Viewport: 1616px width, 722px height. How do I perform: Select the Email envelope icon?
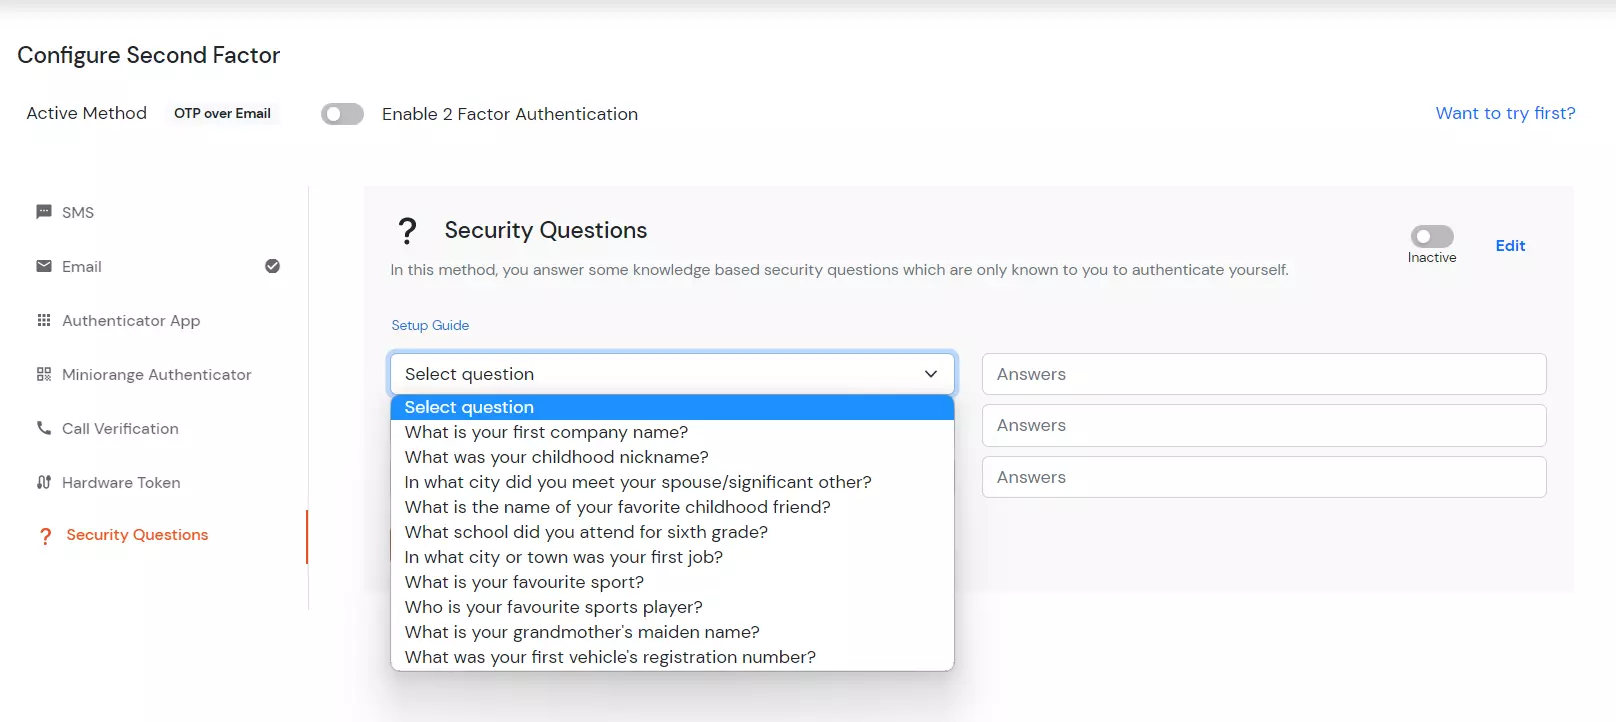point(43,266)
